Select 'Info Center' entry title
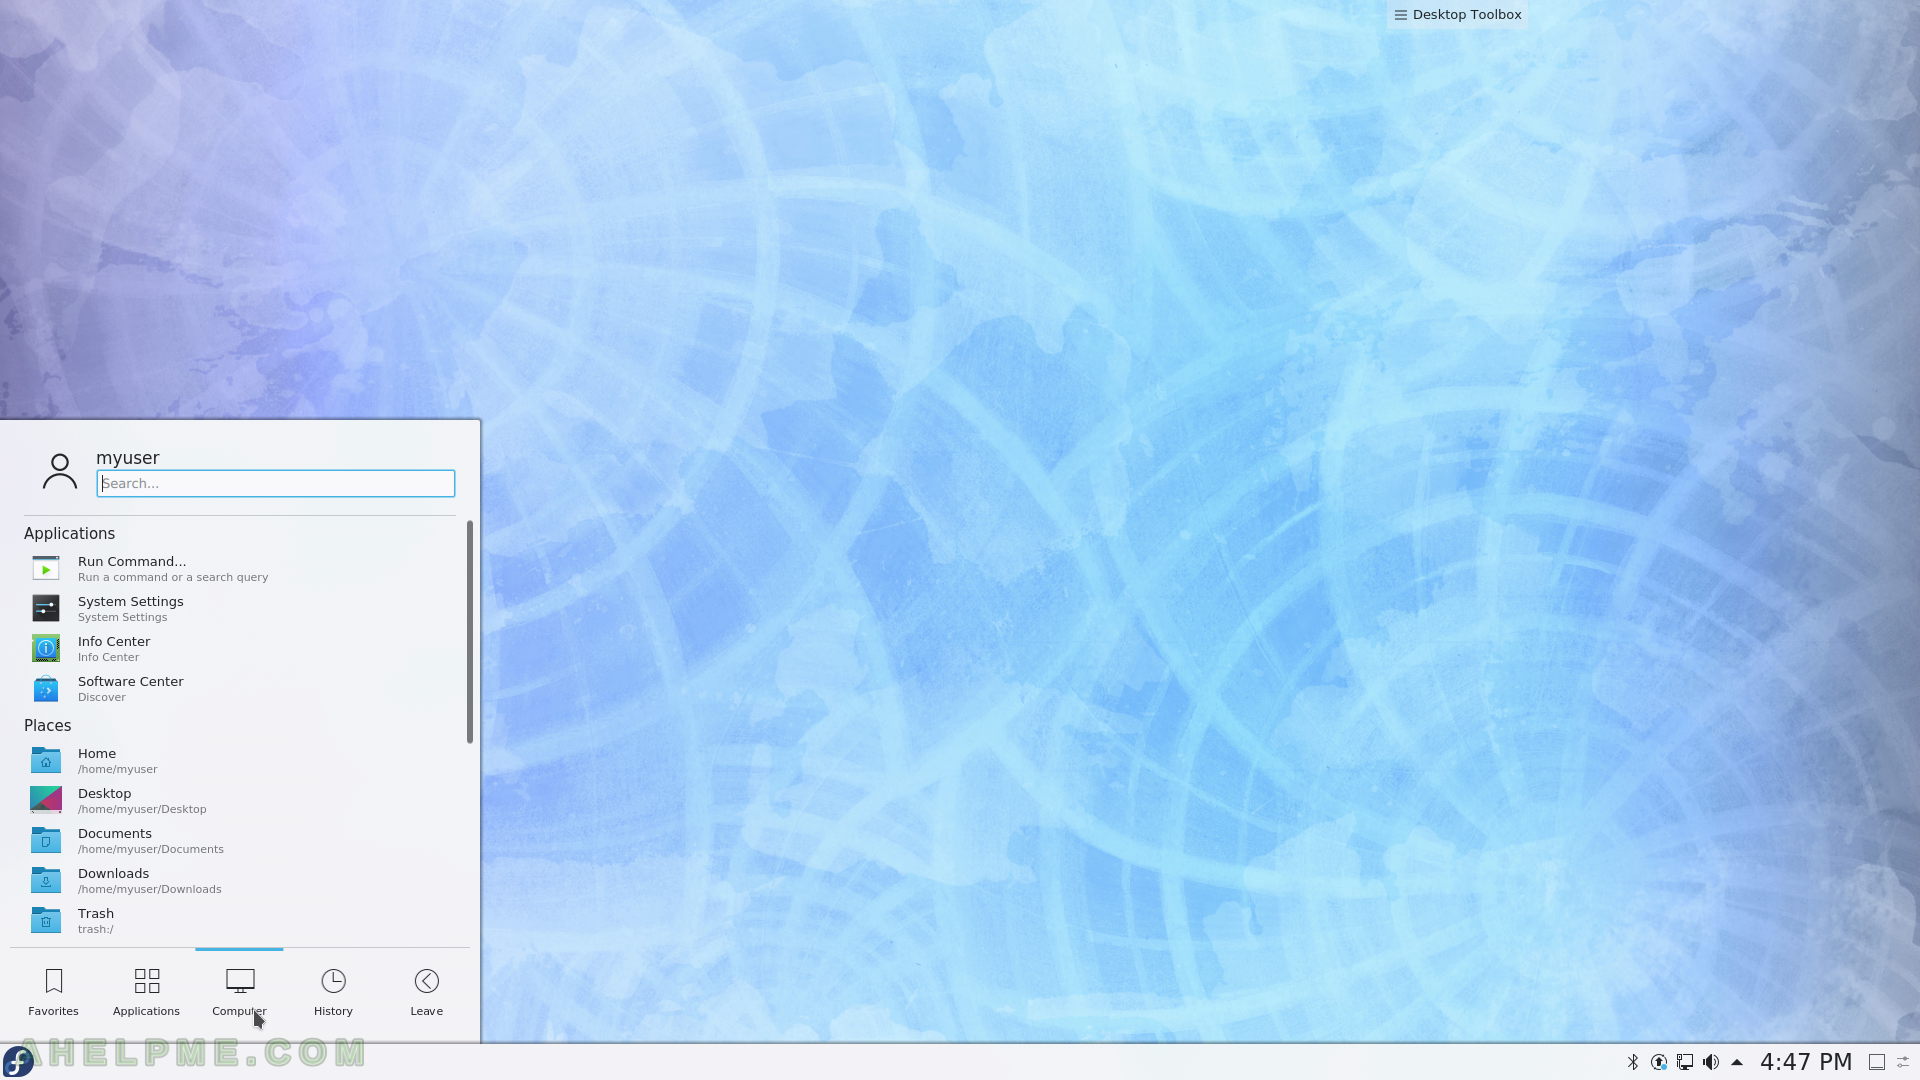Viewport: 1920px width, 1080px height. 114,641
